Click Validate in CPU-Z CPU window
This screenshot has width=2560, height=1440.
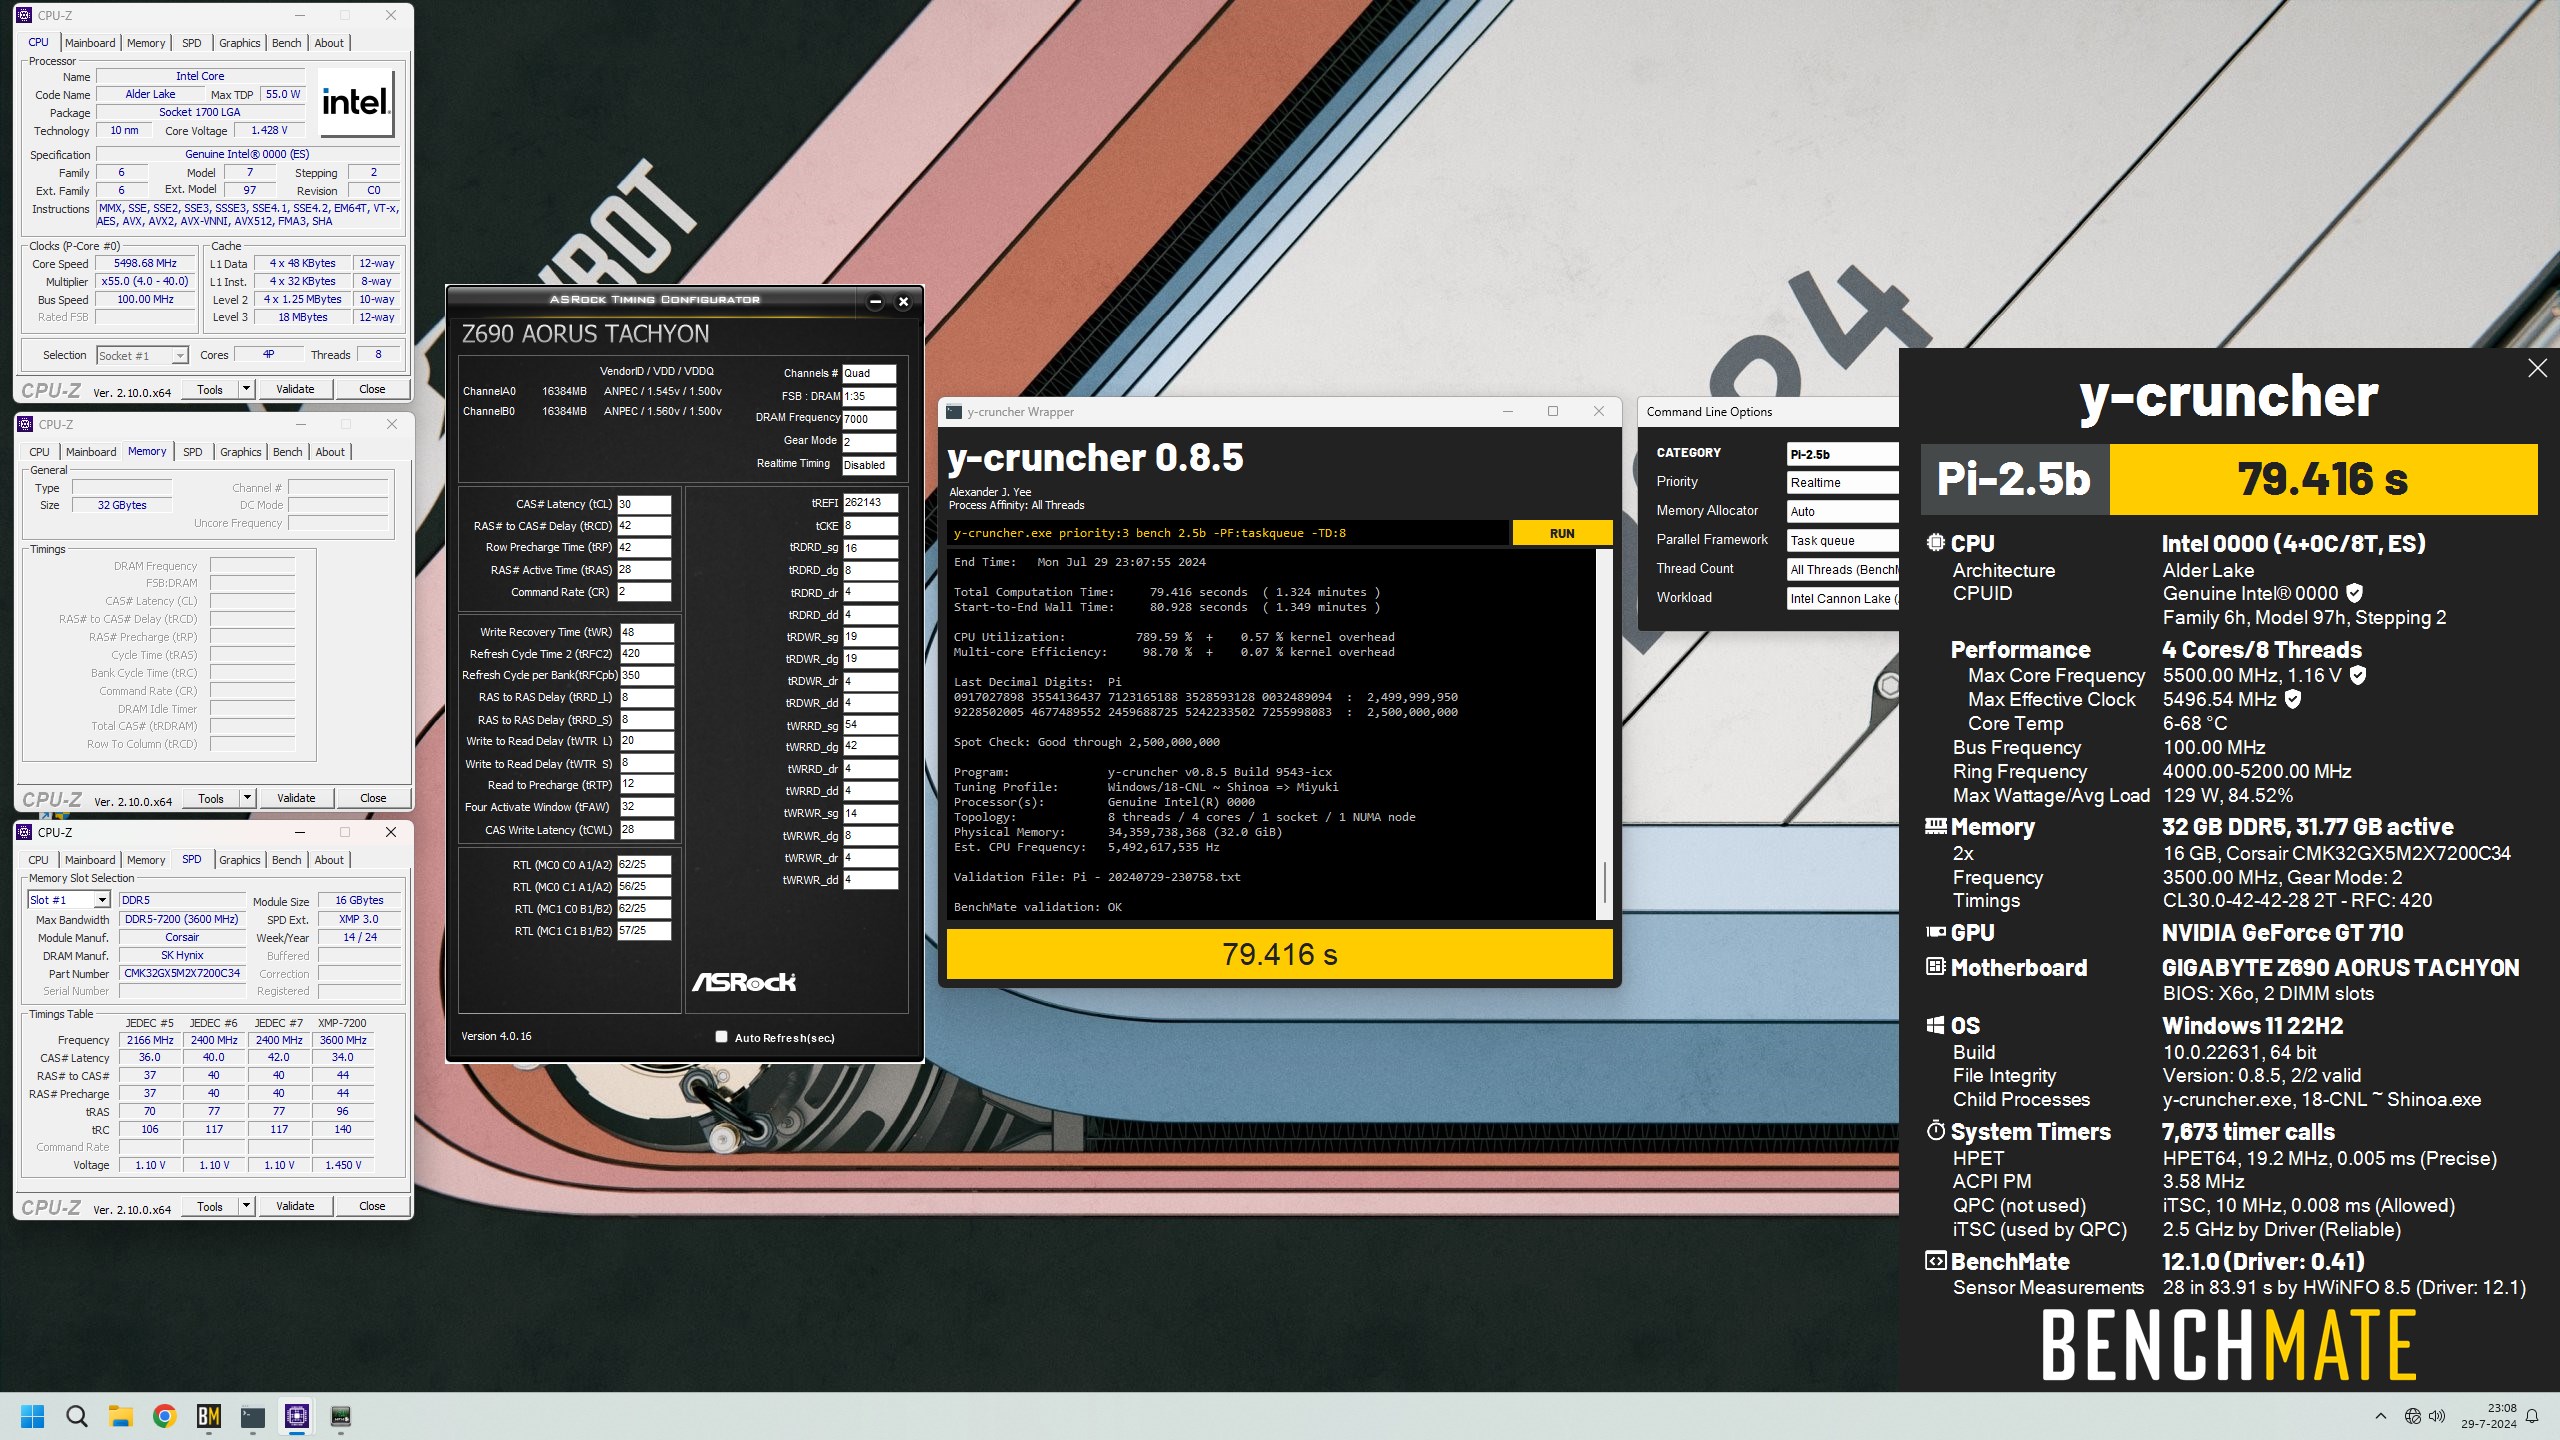[295, 389]
